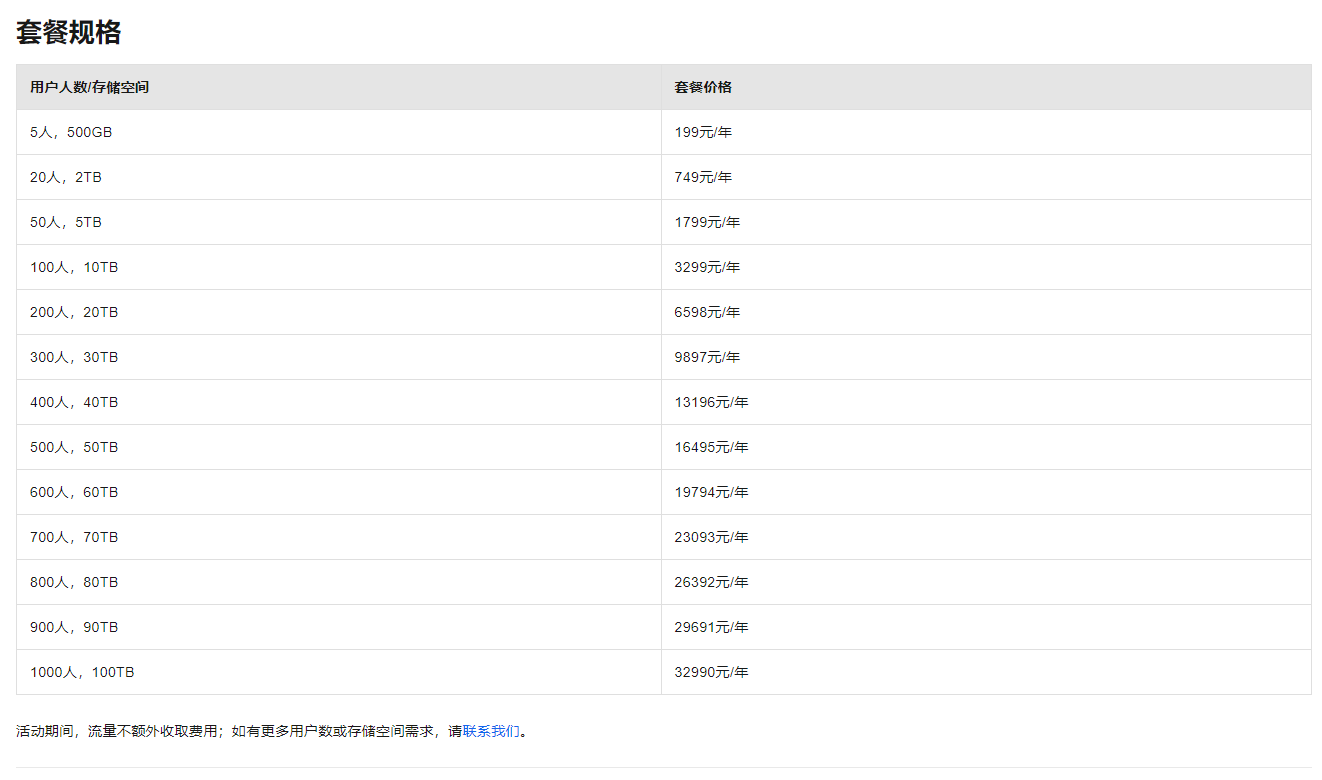Select the 100人，10TB plan cell
Screen dimensions: 1322x780
click(x=74, y=267)
